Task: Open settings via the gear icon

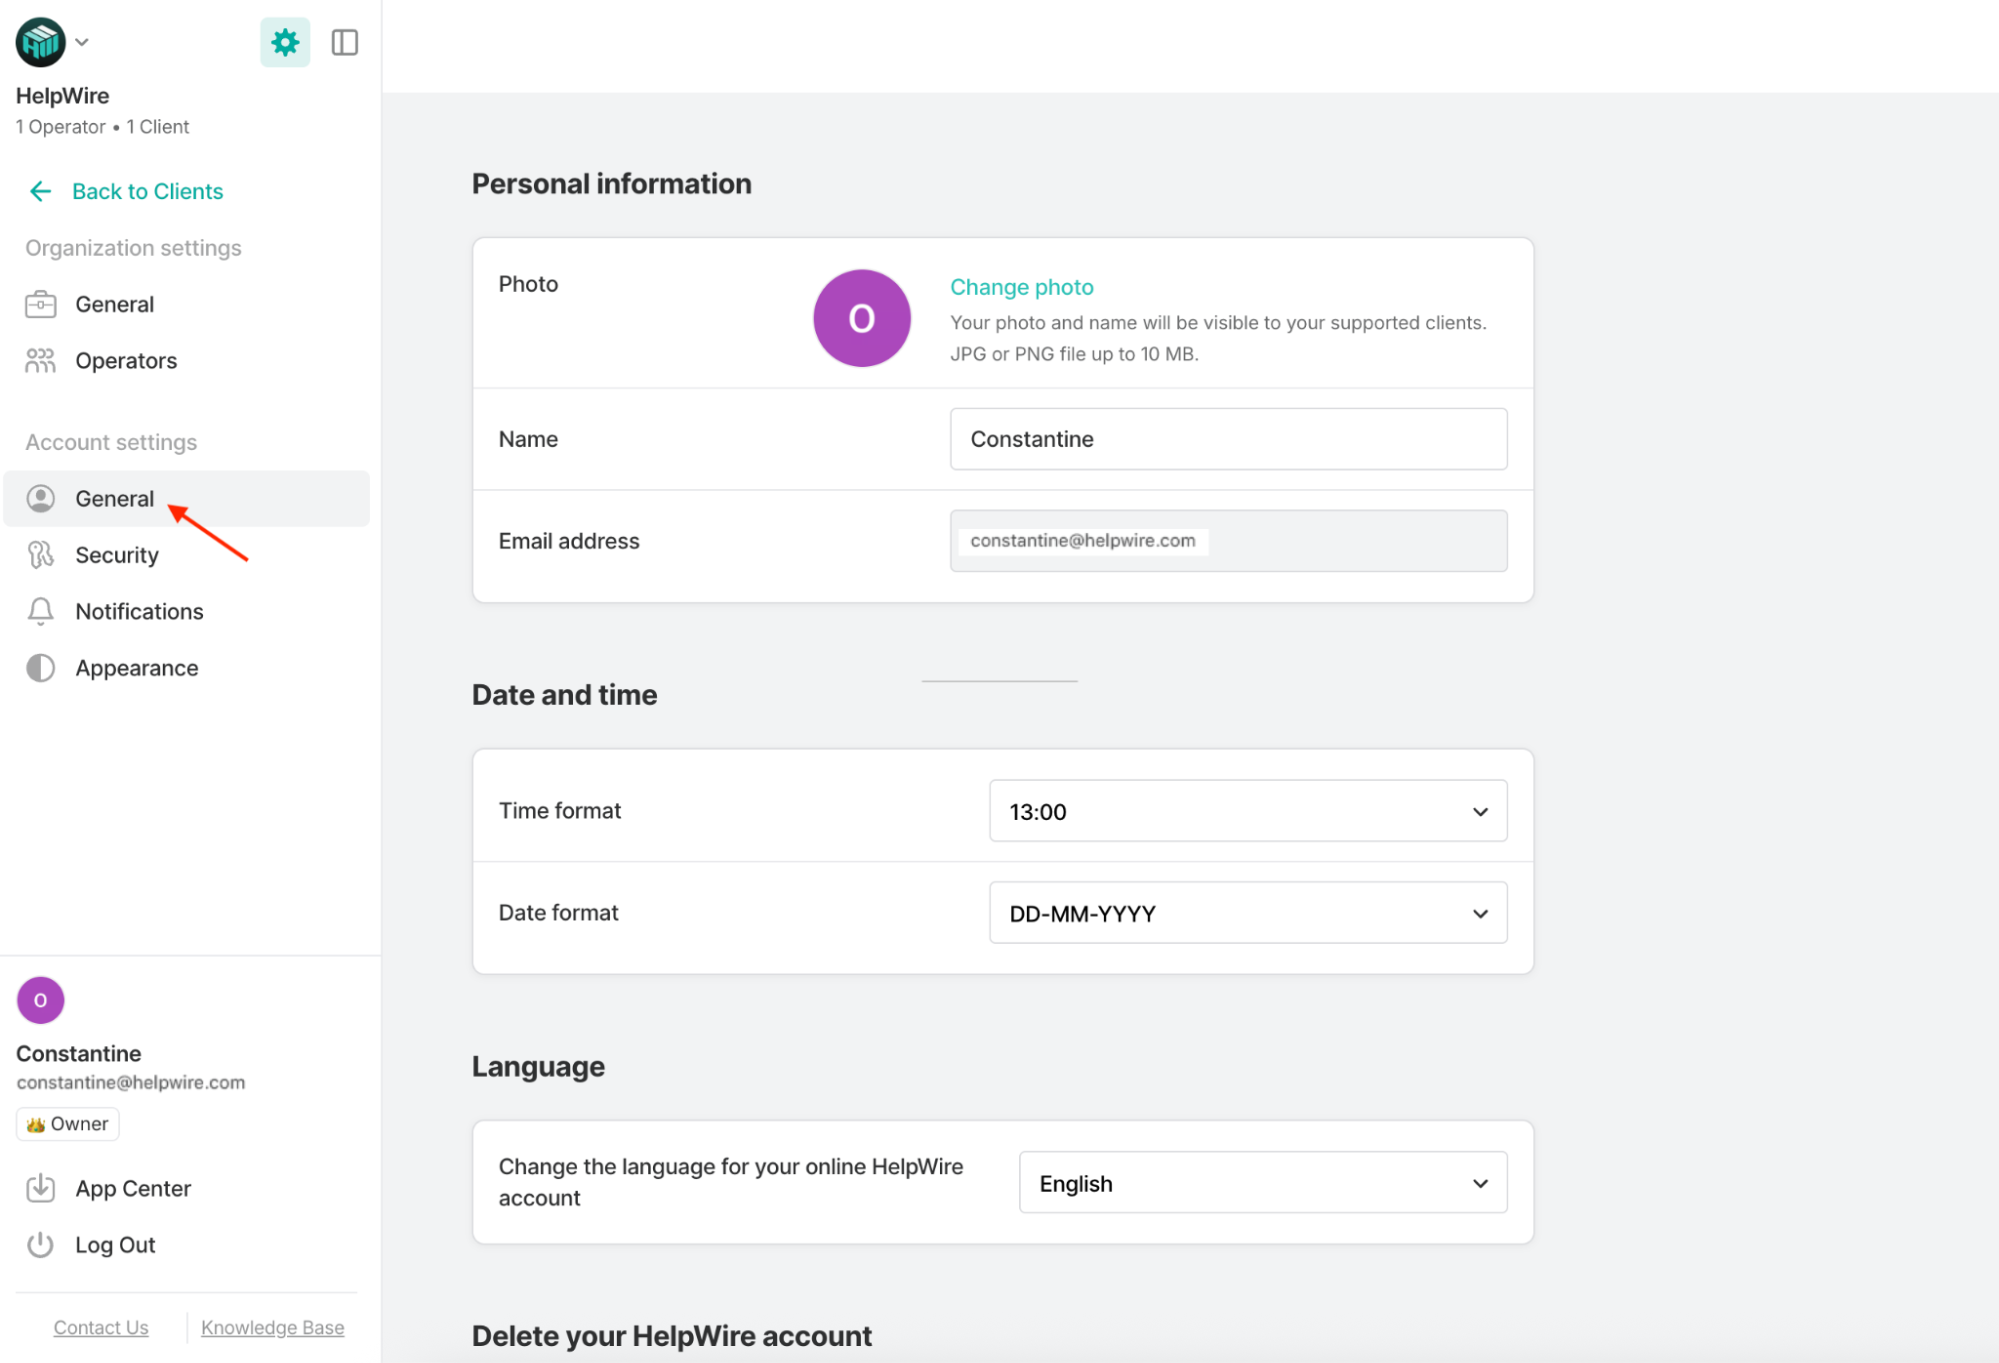Action: pyautogui.click(x=285, y=42)
